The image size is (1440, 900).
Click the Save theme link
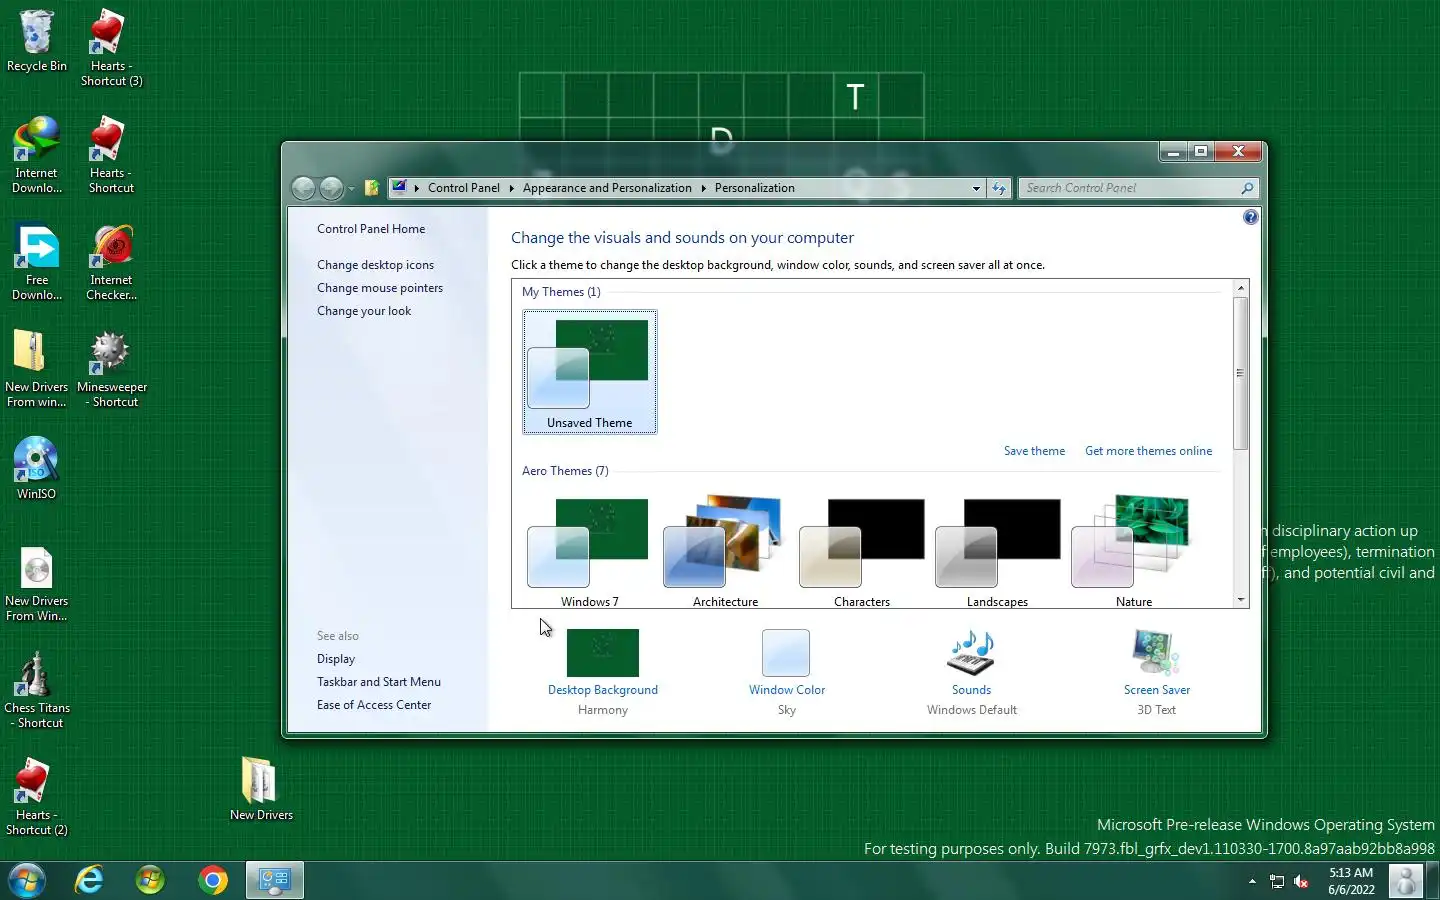pyautogui.click(x=1034, y=451)
